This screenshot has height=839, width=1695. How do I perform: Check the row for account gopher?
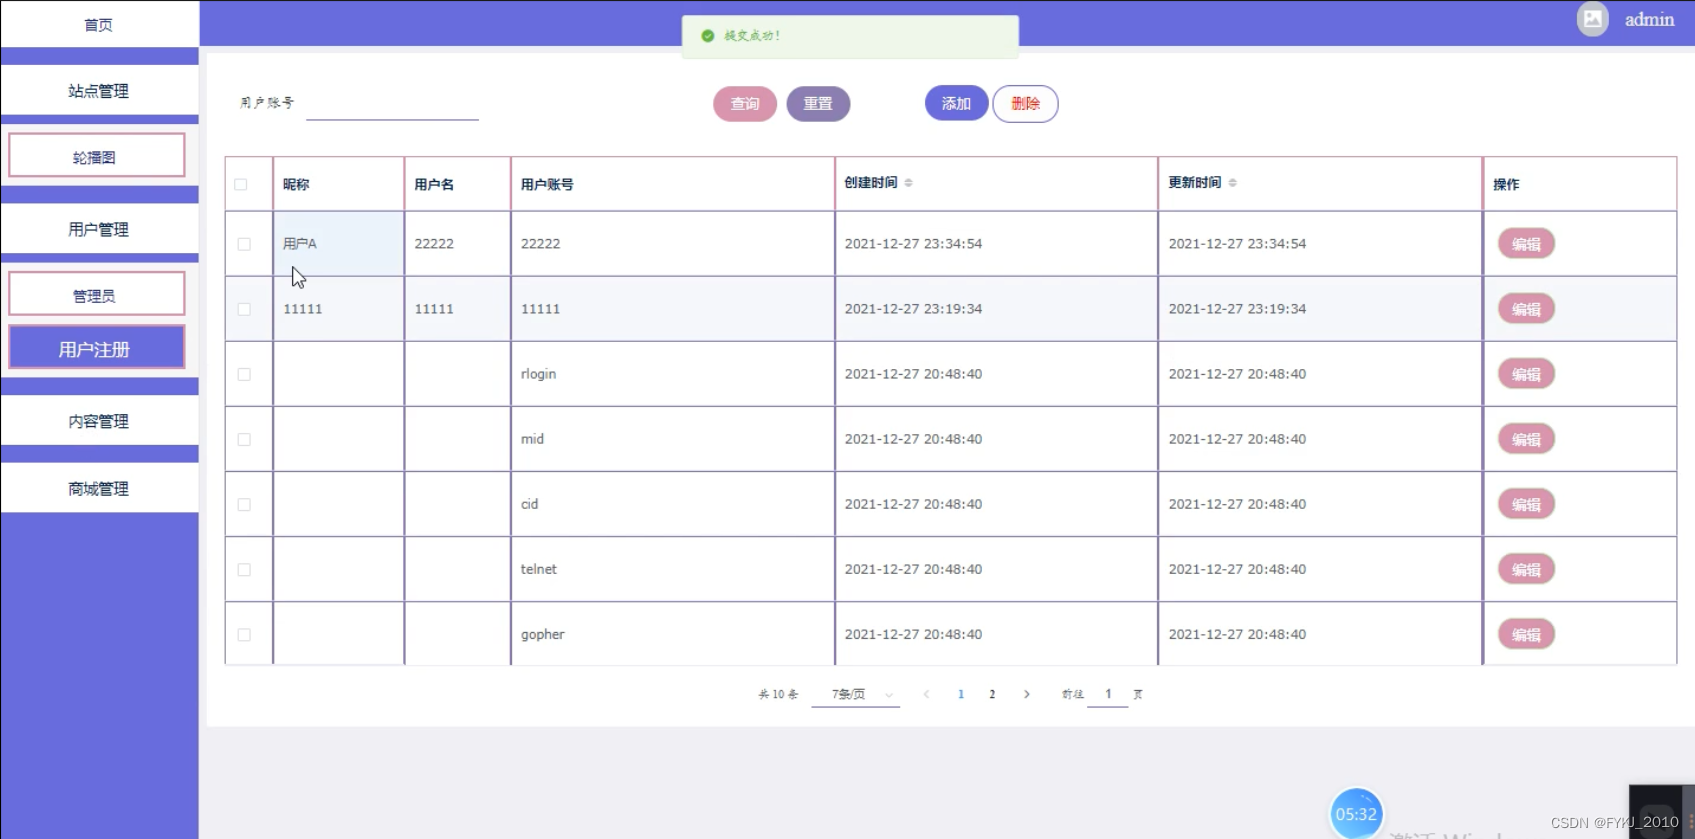[244, 635]
